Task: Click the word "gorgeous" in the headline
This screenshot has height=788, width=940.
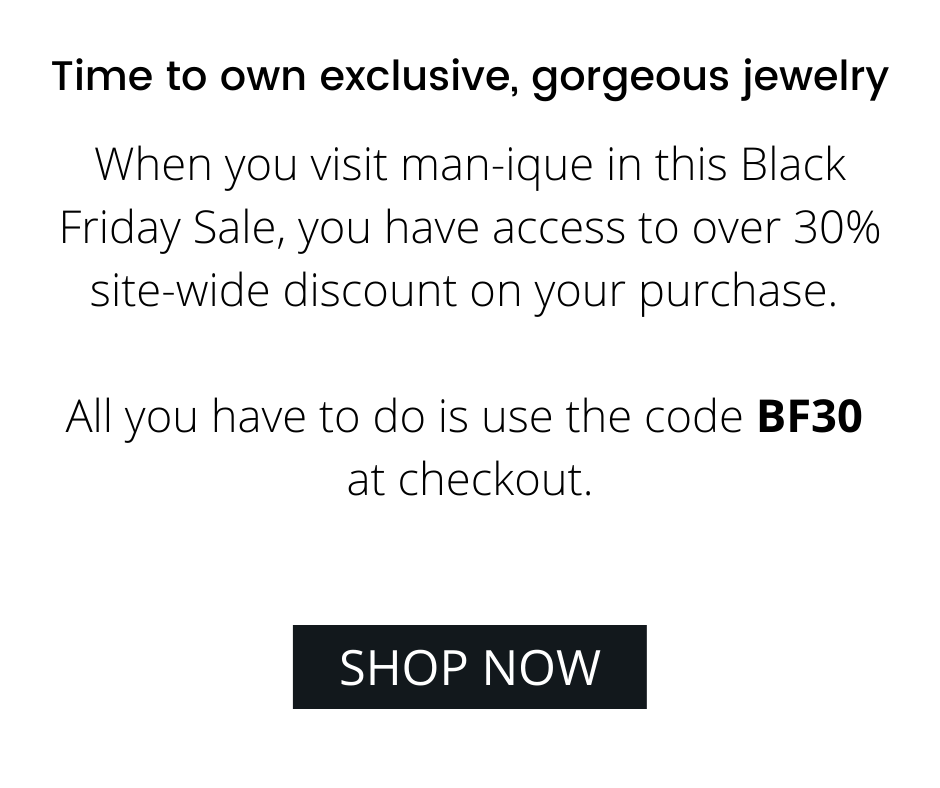Action: [x=628, y=76]
